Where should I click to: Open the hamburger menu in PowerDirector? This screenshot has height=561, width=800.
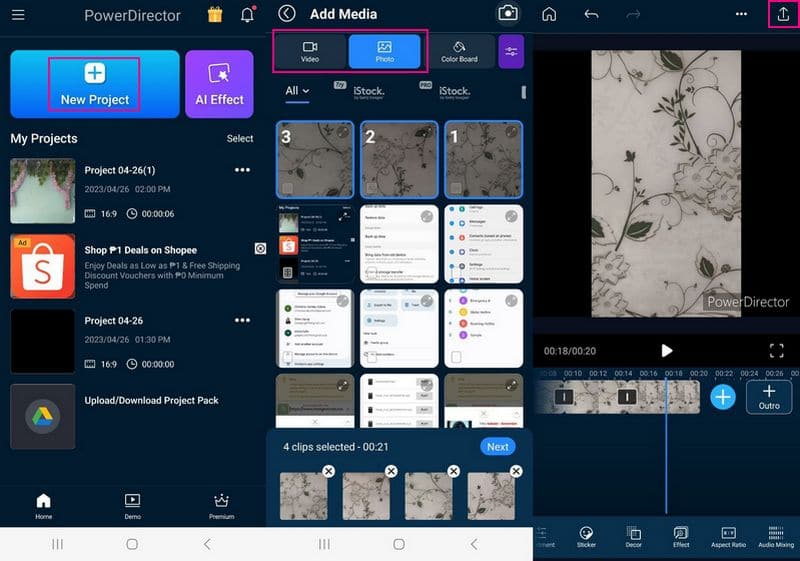pos(18,15)
